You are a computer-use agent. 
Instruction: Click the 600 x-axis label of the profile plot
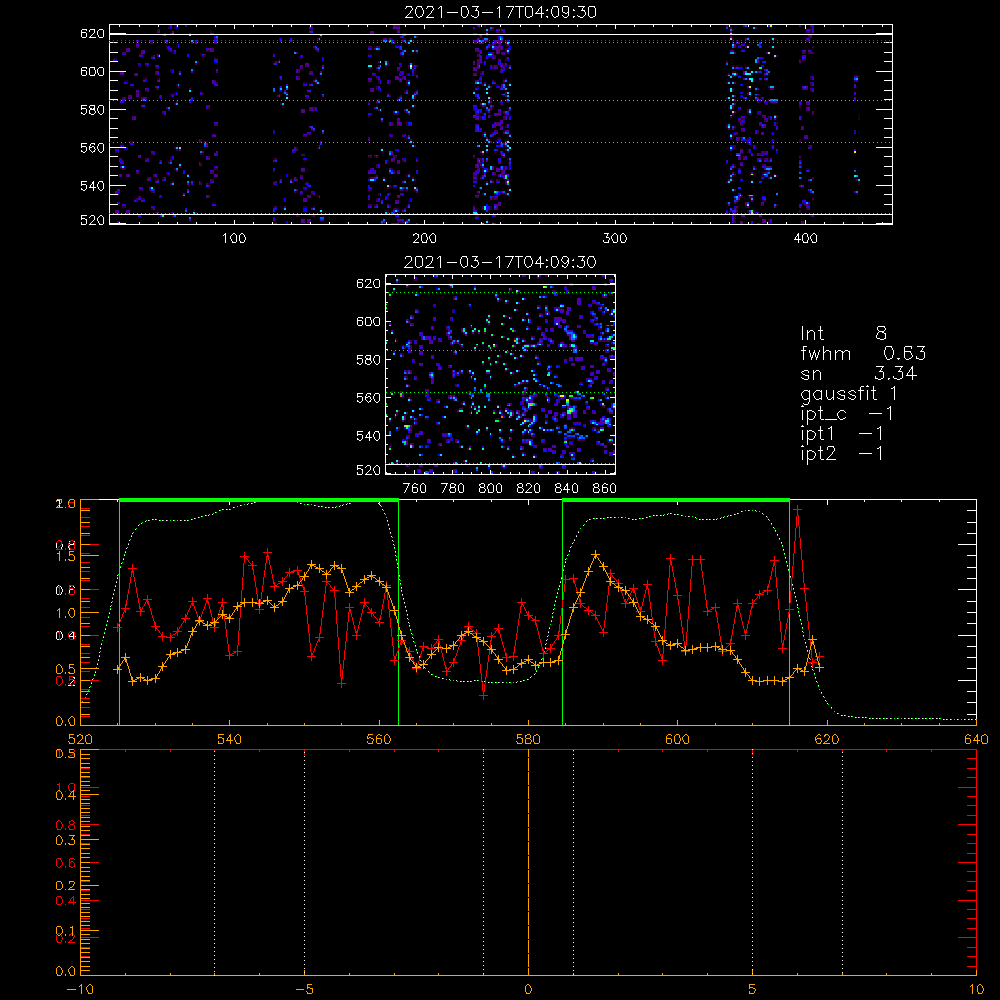click(678, 740)
